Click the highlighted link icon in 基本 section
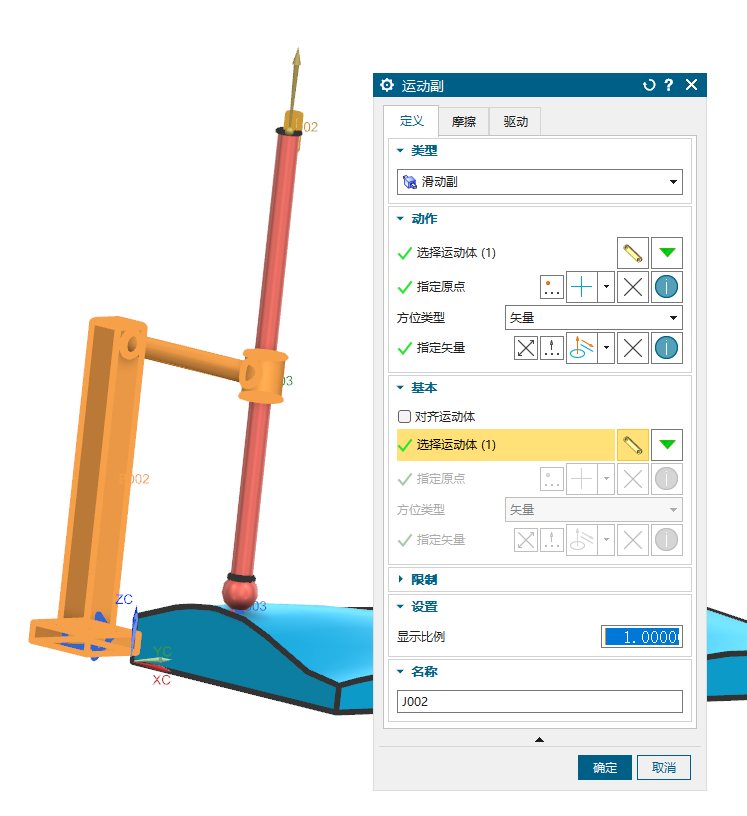 (x=631, y=445)
